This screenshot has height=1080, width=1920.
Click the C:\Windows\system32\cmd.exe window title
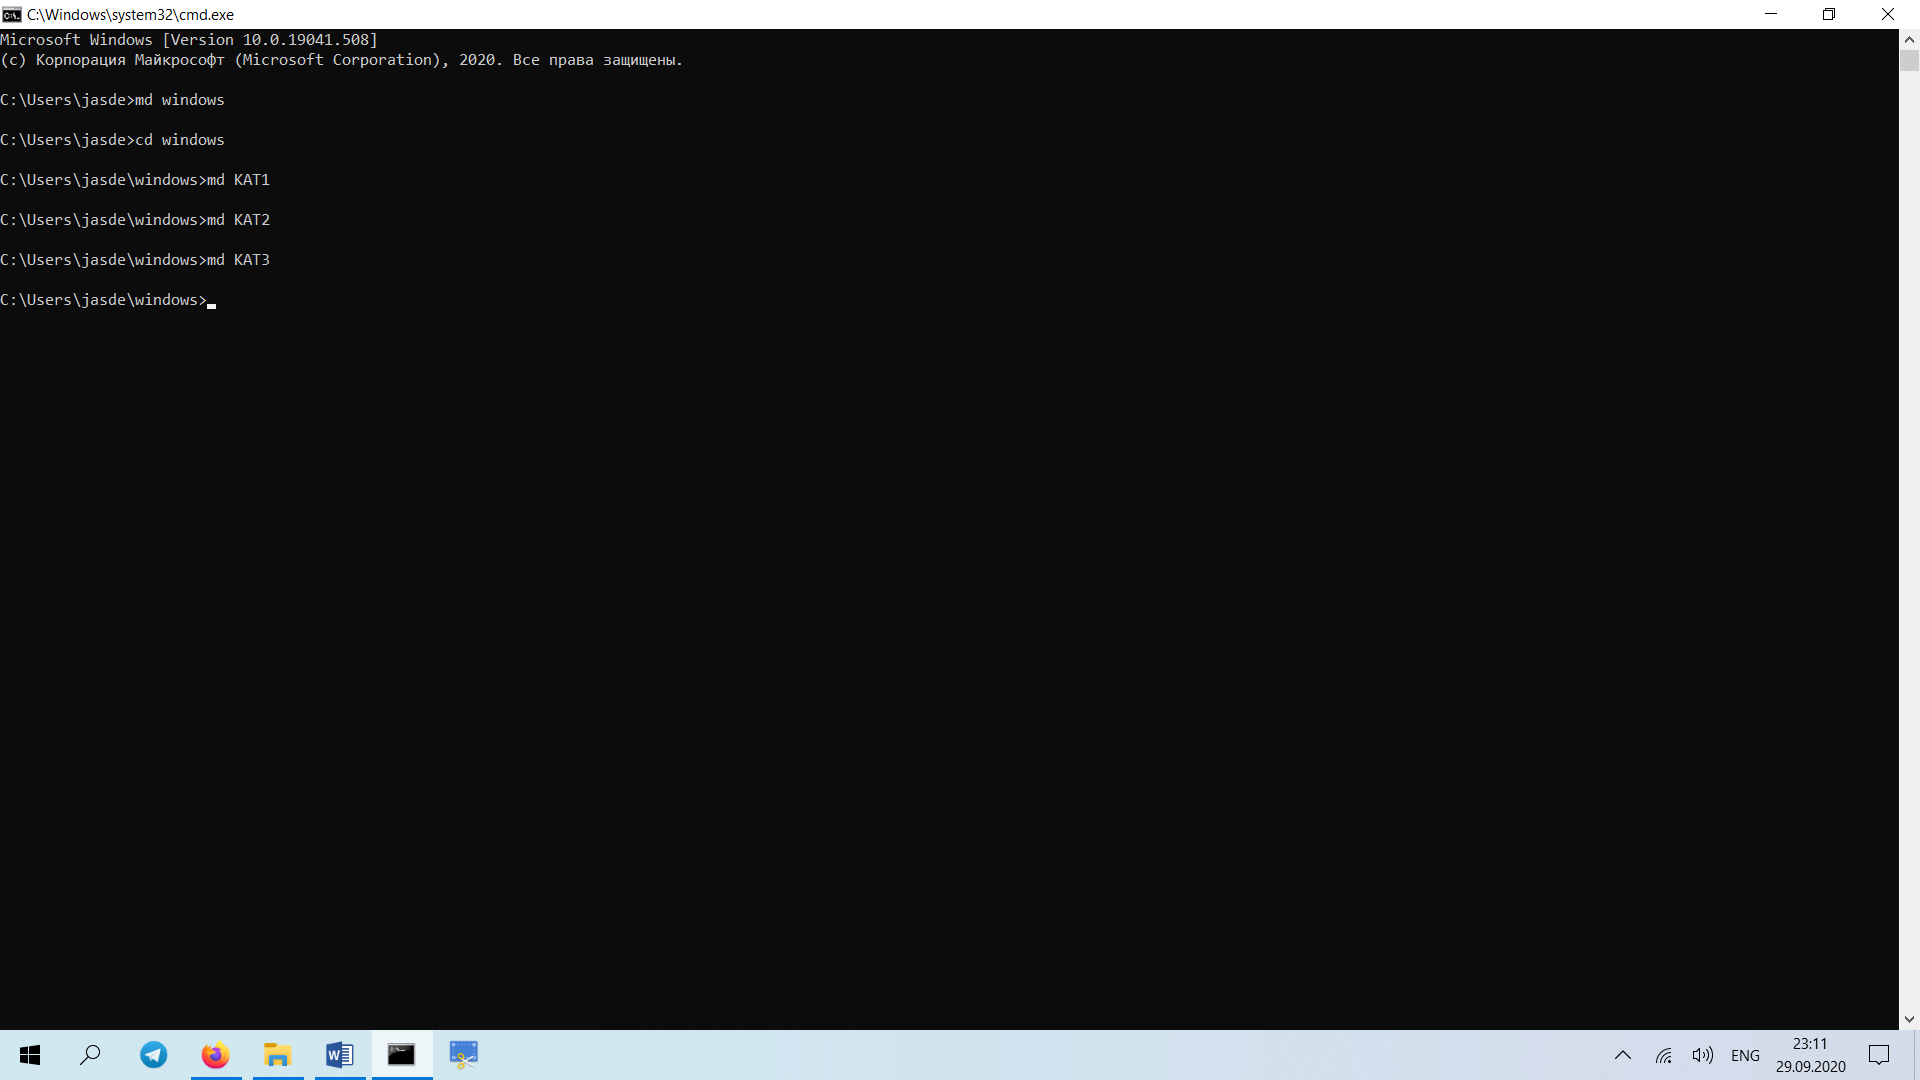pyautogui.click(x=130, y=15)
